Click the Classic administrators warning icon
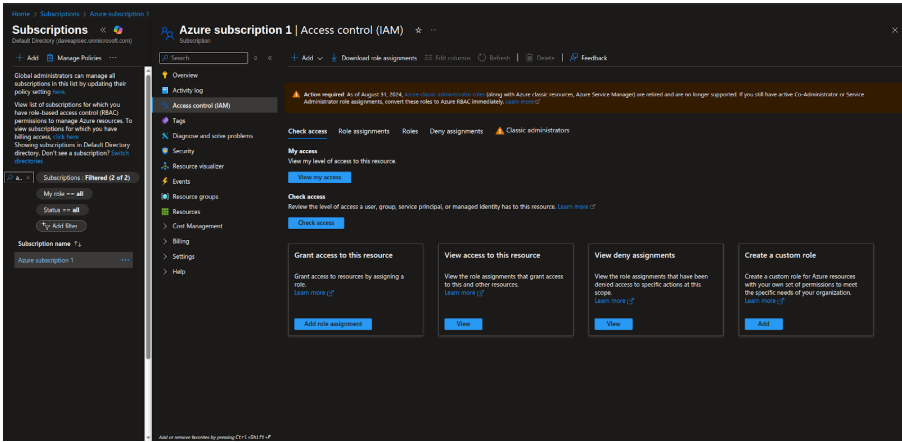This screenshot has width=902, height=442. coord(499,131)
